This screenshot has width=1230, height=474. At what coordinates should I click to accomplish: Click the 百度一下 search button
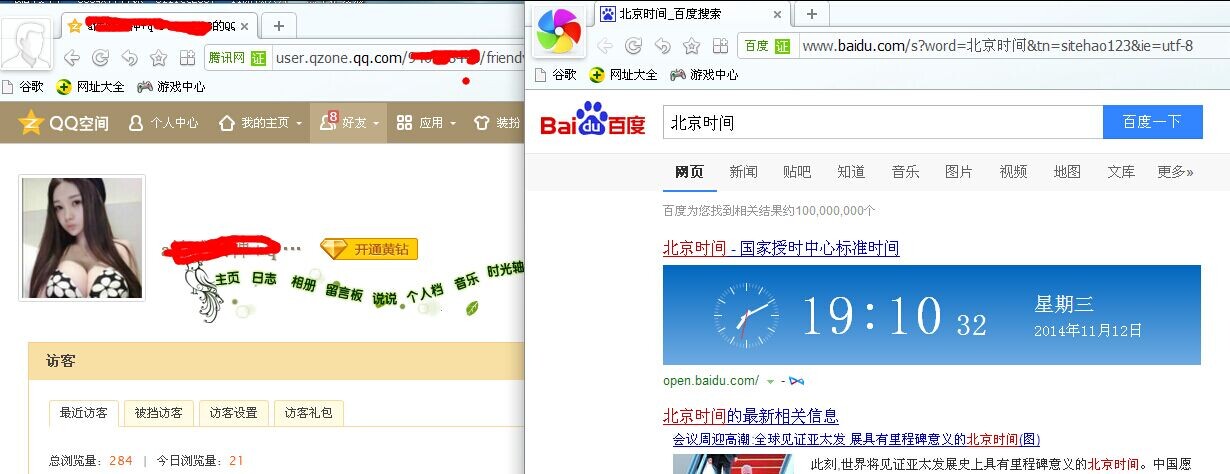tap(1152, 122)
